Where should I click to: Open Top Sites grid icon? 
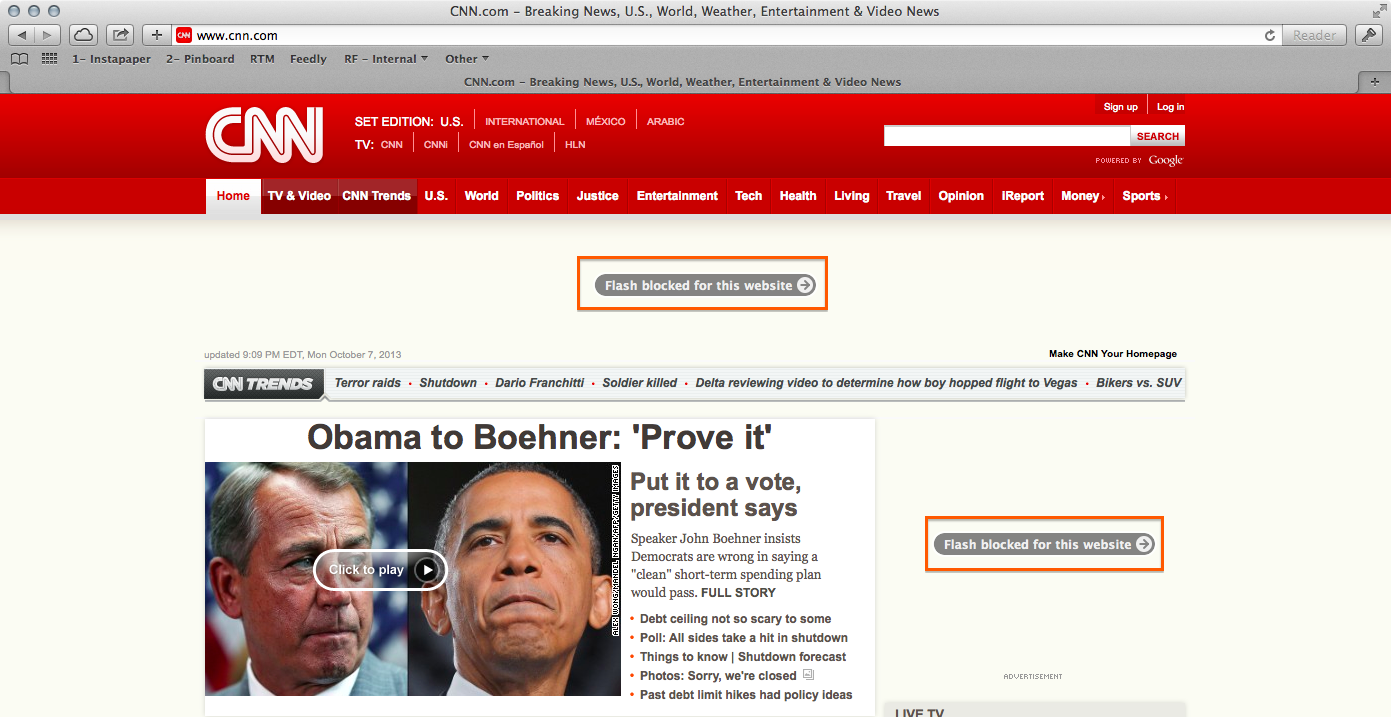pyautogui.click(x=49, y=59)
